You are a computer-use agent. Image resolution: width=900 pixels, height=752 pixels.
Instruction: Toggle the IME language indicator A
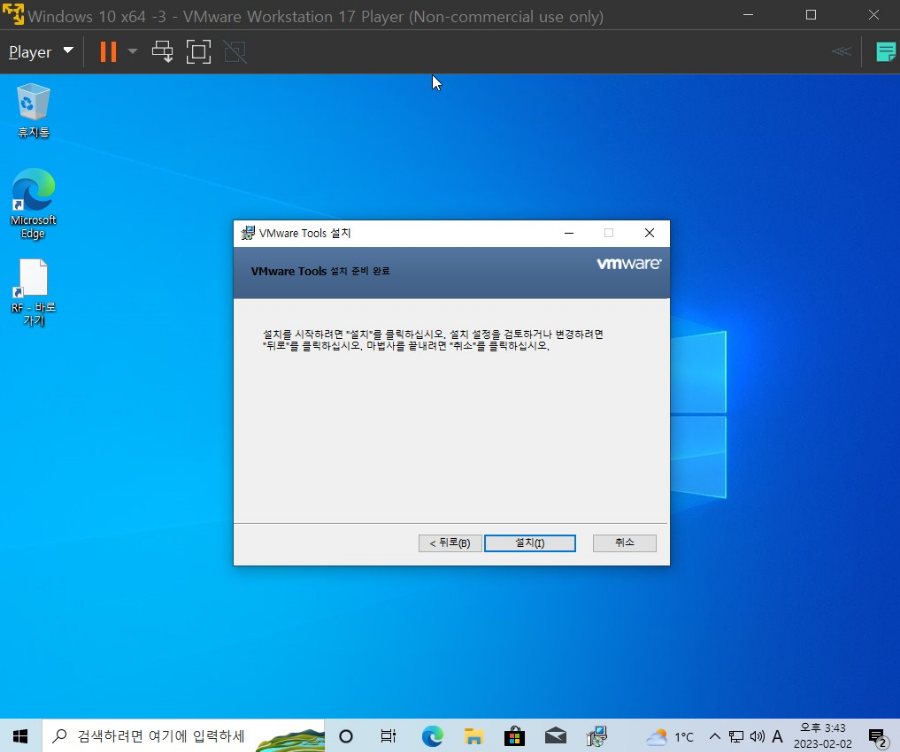777,736
